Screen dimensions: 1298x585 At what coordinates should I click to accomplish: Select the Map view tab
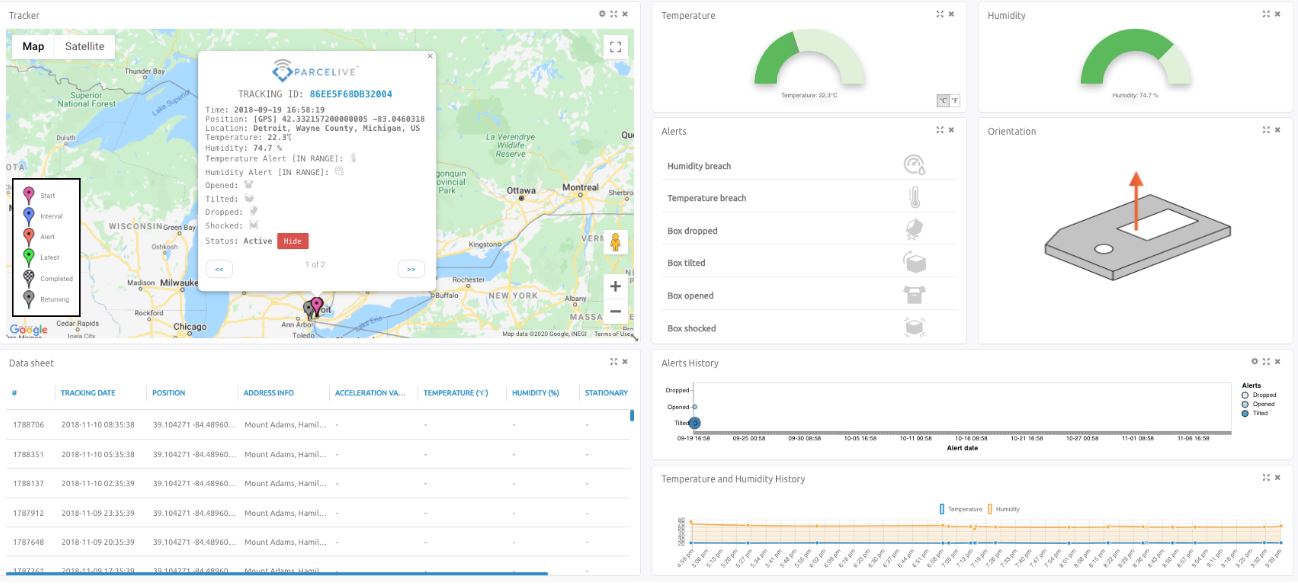[x=33, y=46]
